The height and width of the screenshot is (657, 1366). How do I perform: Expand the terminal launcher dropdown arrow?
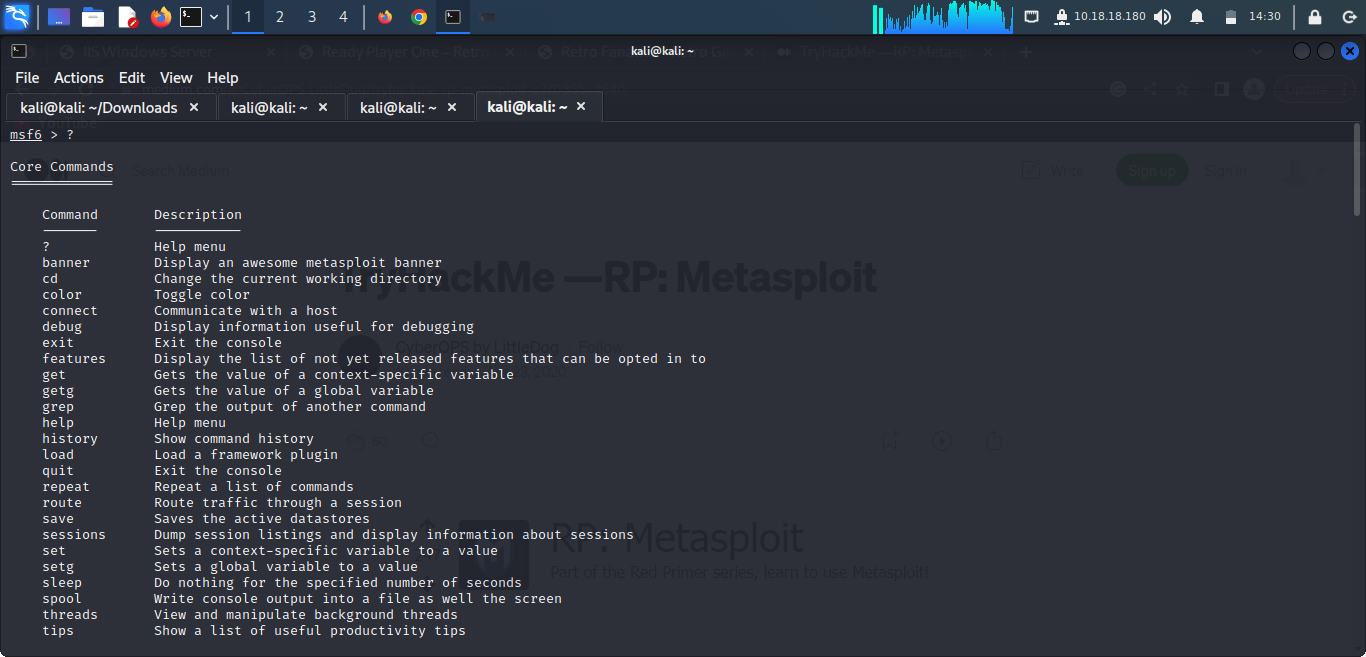(x=213, y=17)
